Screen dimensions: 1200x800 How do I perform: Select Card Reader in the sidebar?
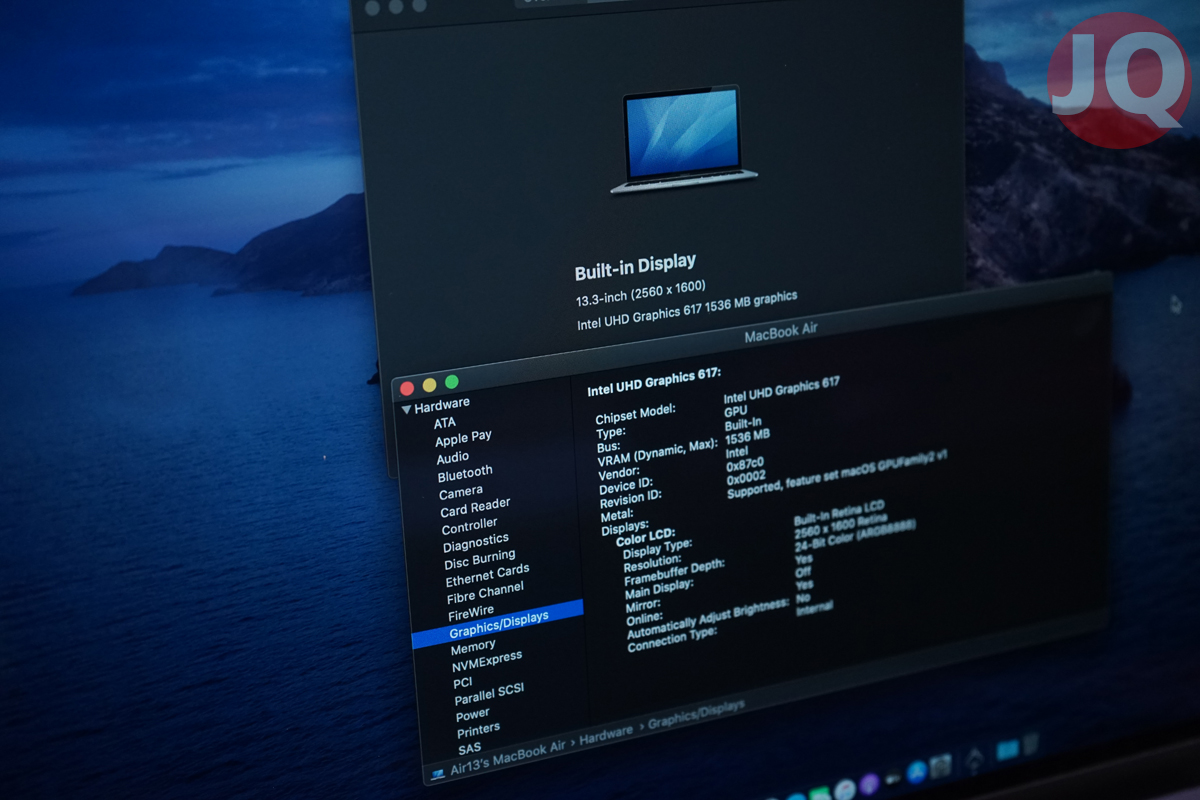[475, 507]
